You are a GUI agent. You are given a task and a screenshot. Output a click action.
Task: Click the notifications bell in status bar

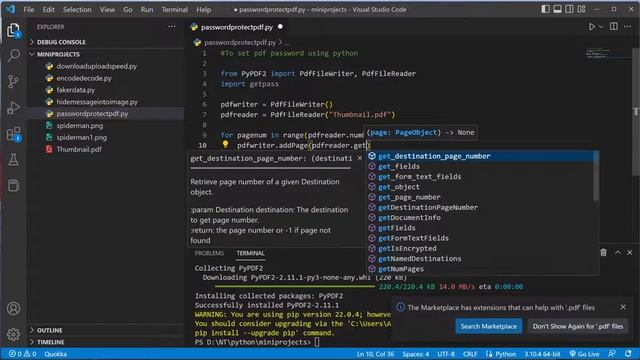tap(628, 354)
